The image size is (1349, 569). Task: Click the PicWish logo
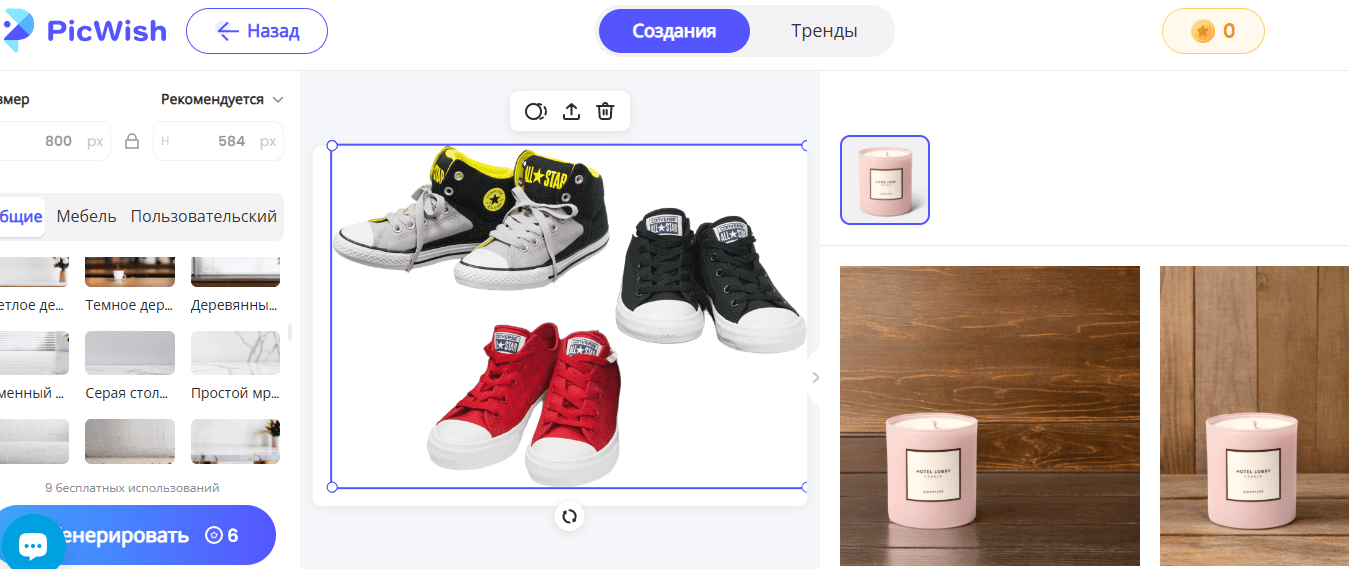click(x=84, y=31)
